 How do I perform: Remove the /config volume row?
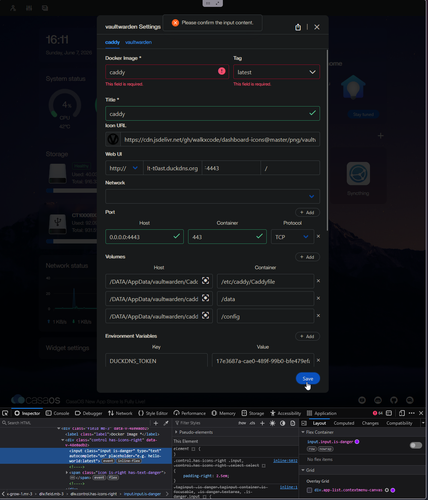click(318, 316)
